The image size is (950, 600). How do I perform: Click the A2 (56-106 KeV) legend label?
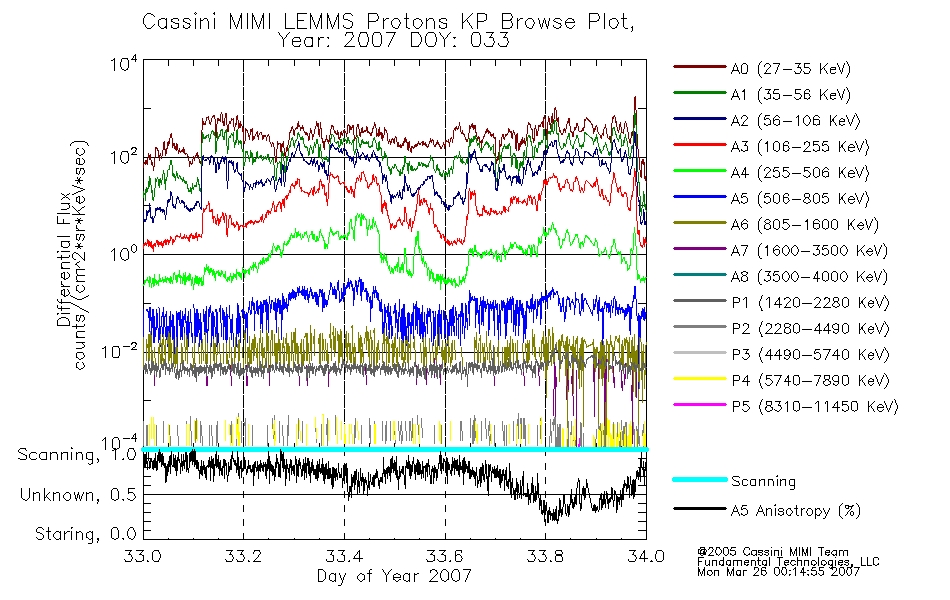(796, 121)
